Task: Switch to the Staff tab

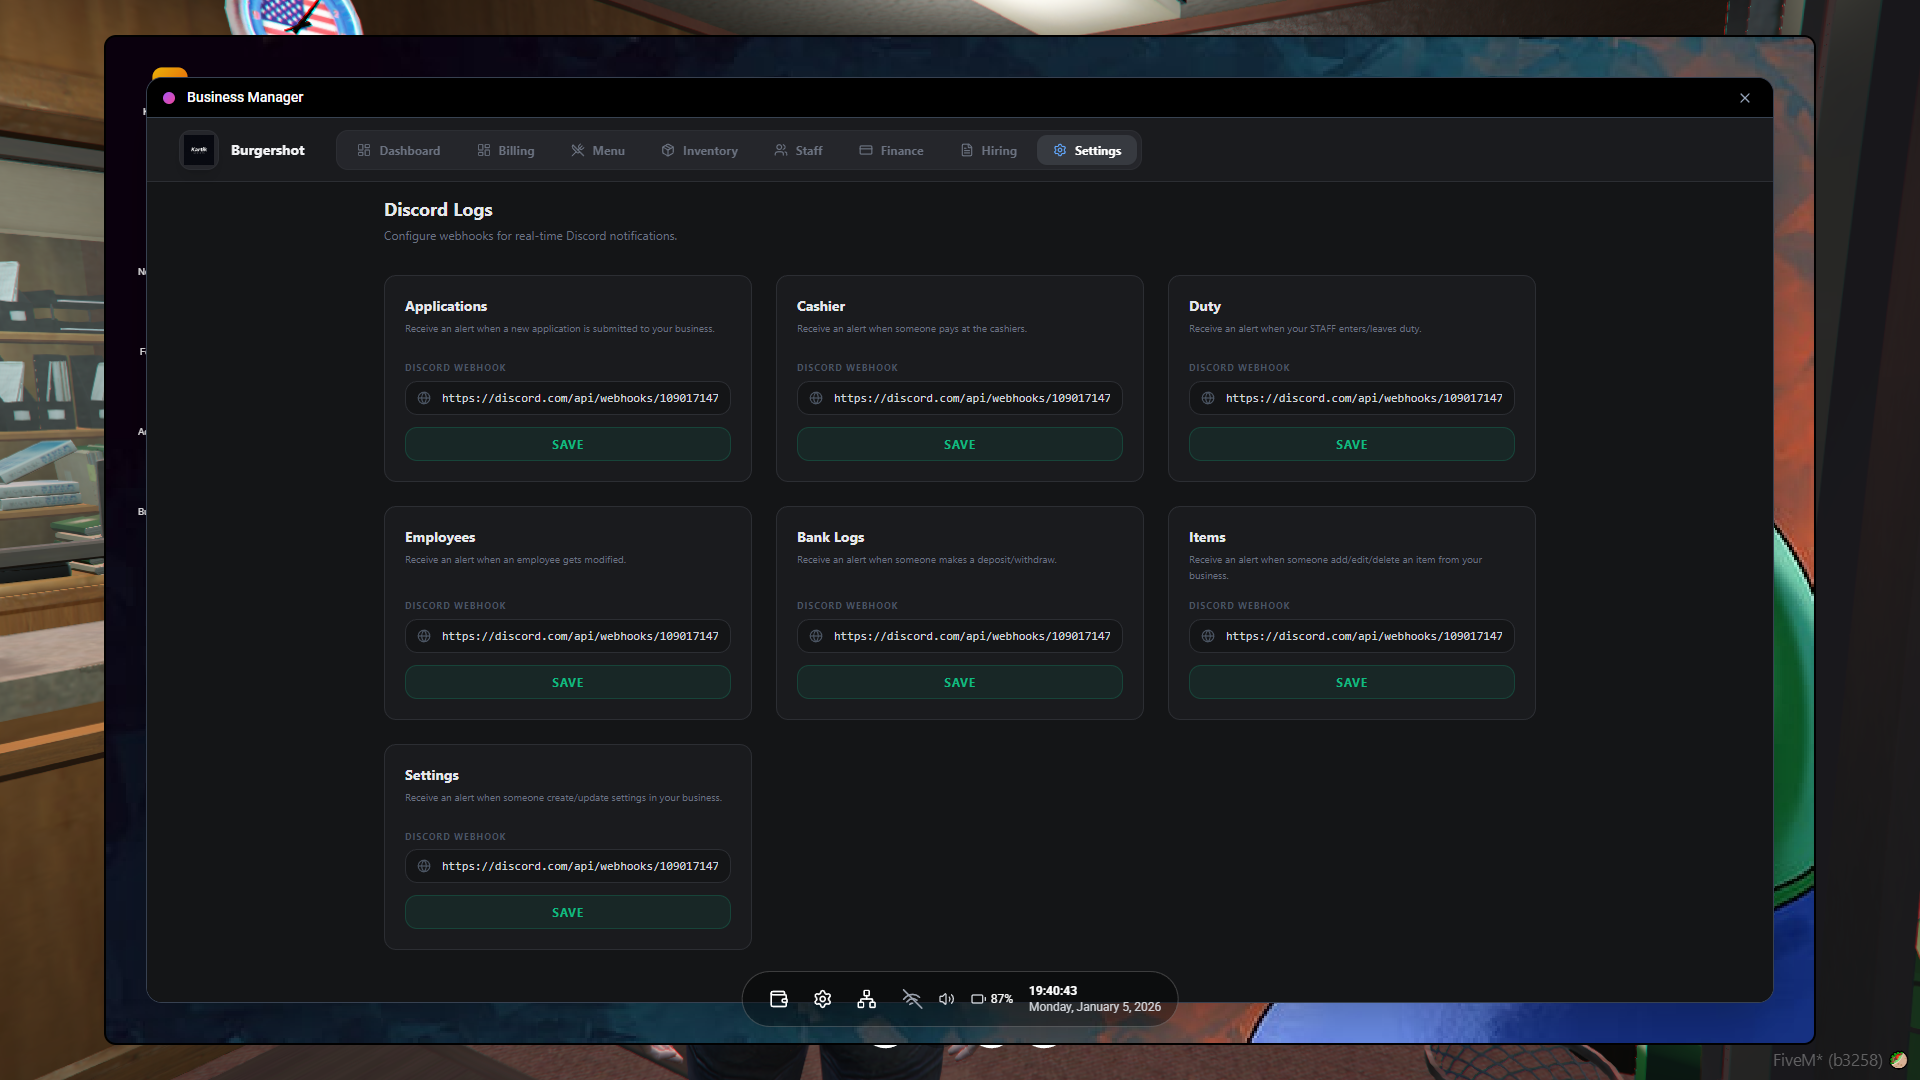Action: pyautogui.click(x=798, y=150)
